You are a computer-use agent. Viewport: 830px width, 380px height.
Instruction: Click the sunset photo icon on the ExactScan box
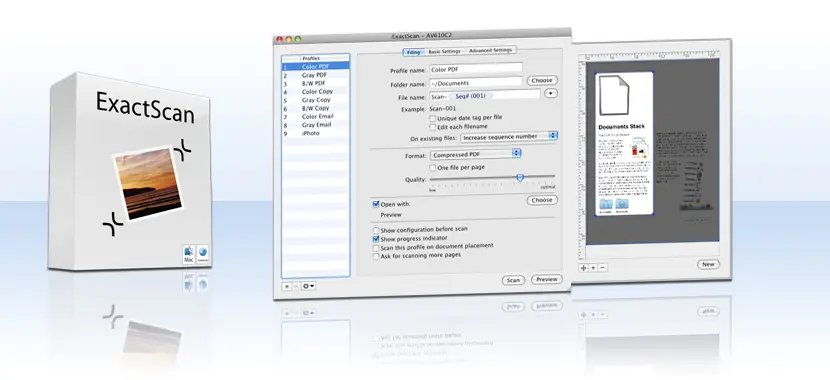149,183
